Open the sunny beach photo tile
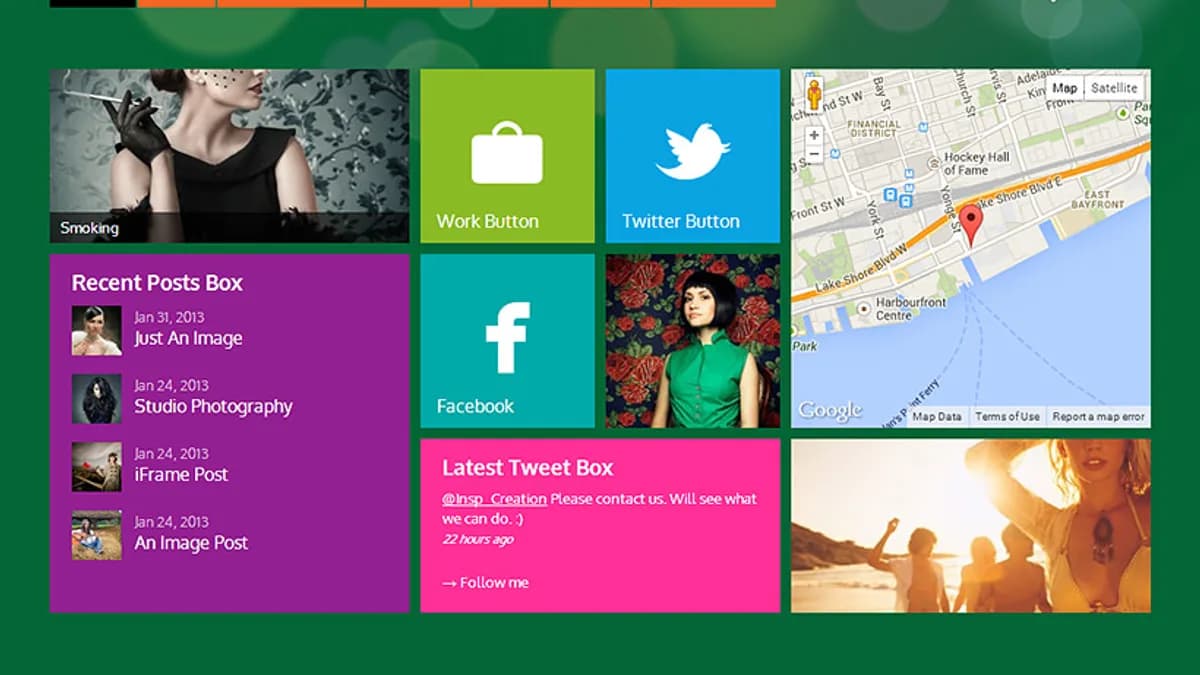 click(970, 525)
